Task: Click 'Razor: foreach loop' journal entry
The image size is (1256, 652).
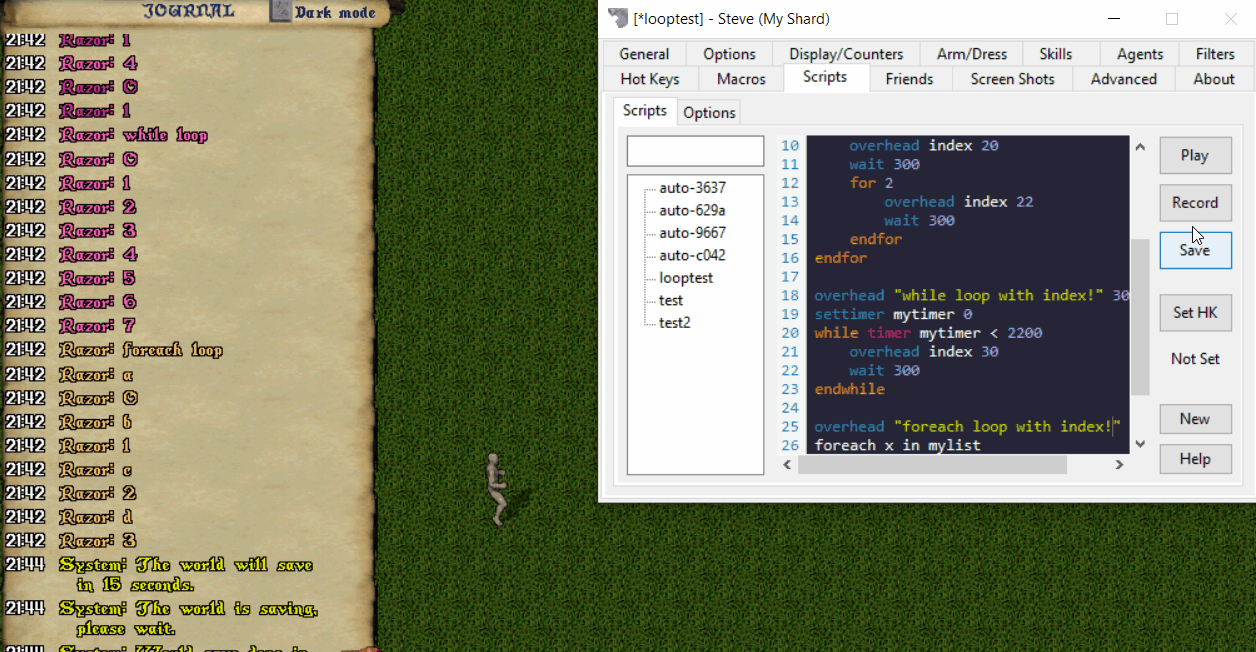Action: click(140, 350)
